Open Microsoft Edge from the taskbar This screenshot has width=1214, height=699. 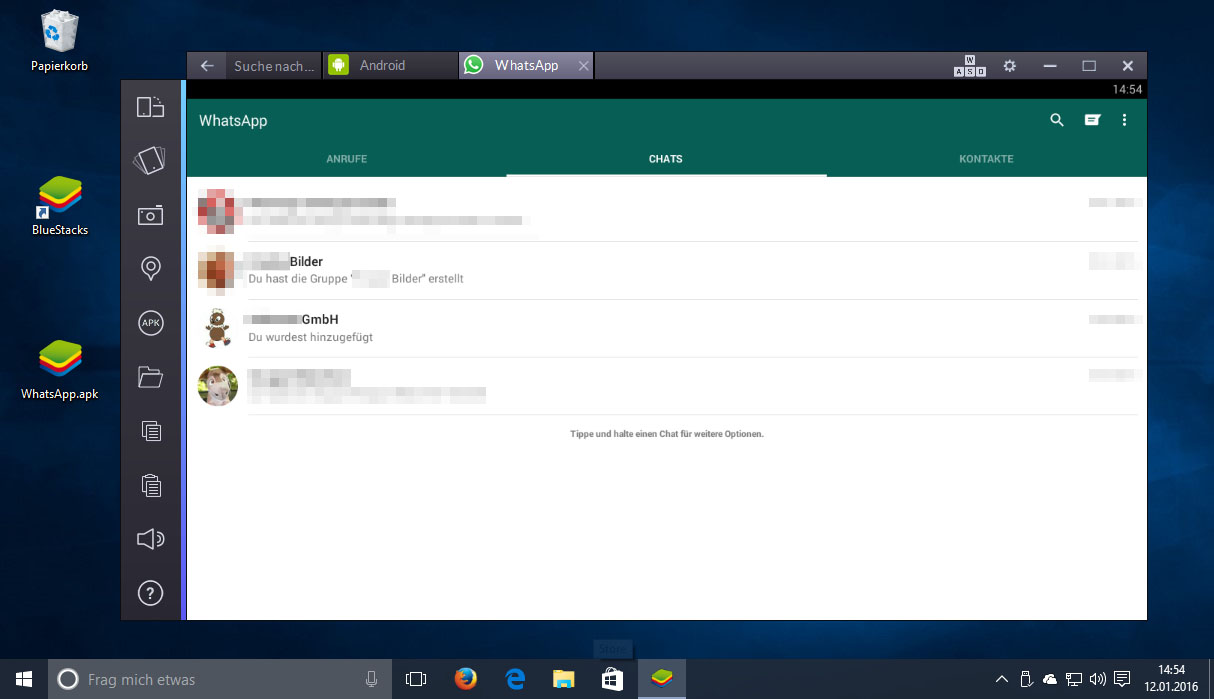pos(515,679)
